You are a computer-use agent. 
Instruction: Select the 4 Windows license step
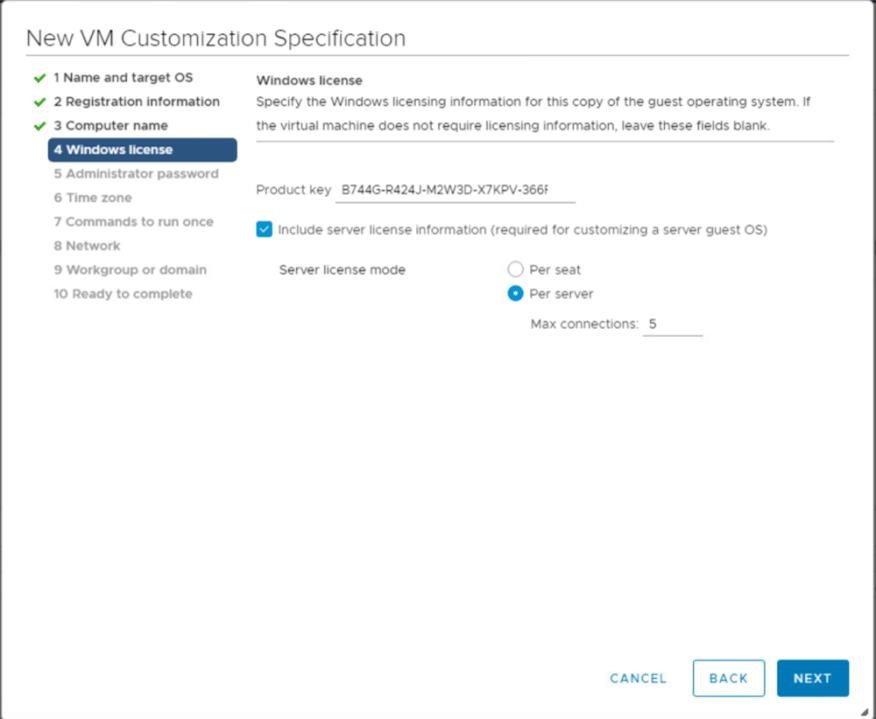(x=142, y=150)
